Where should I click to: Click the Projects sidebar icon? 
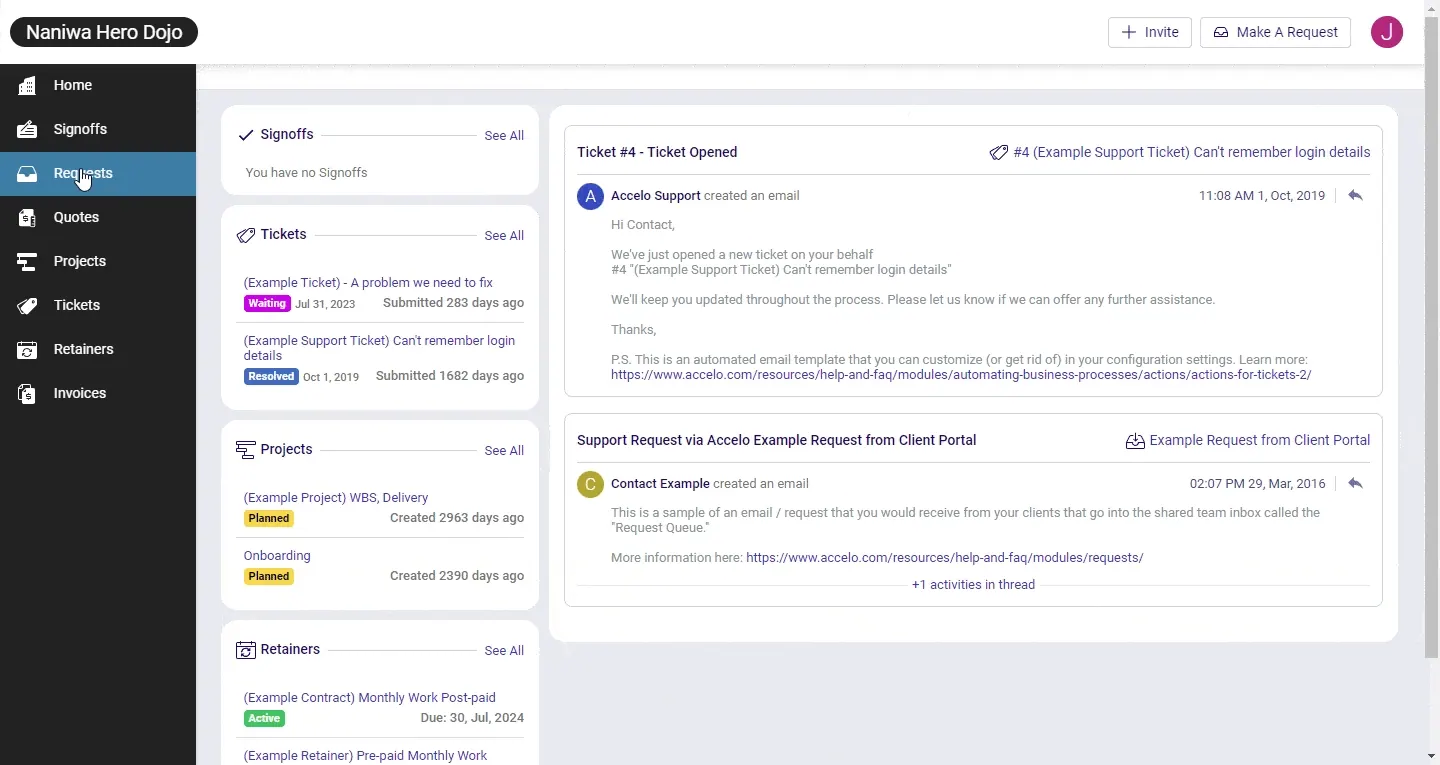tap(27, 262)
